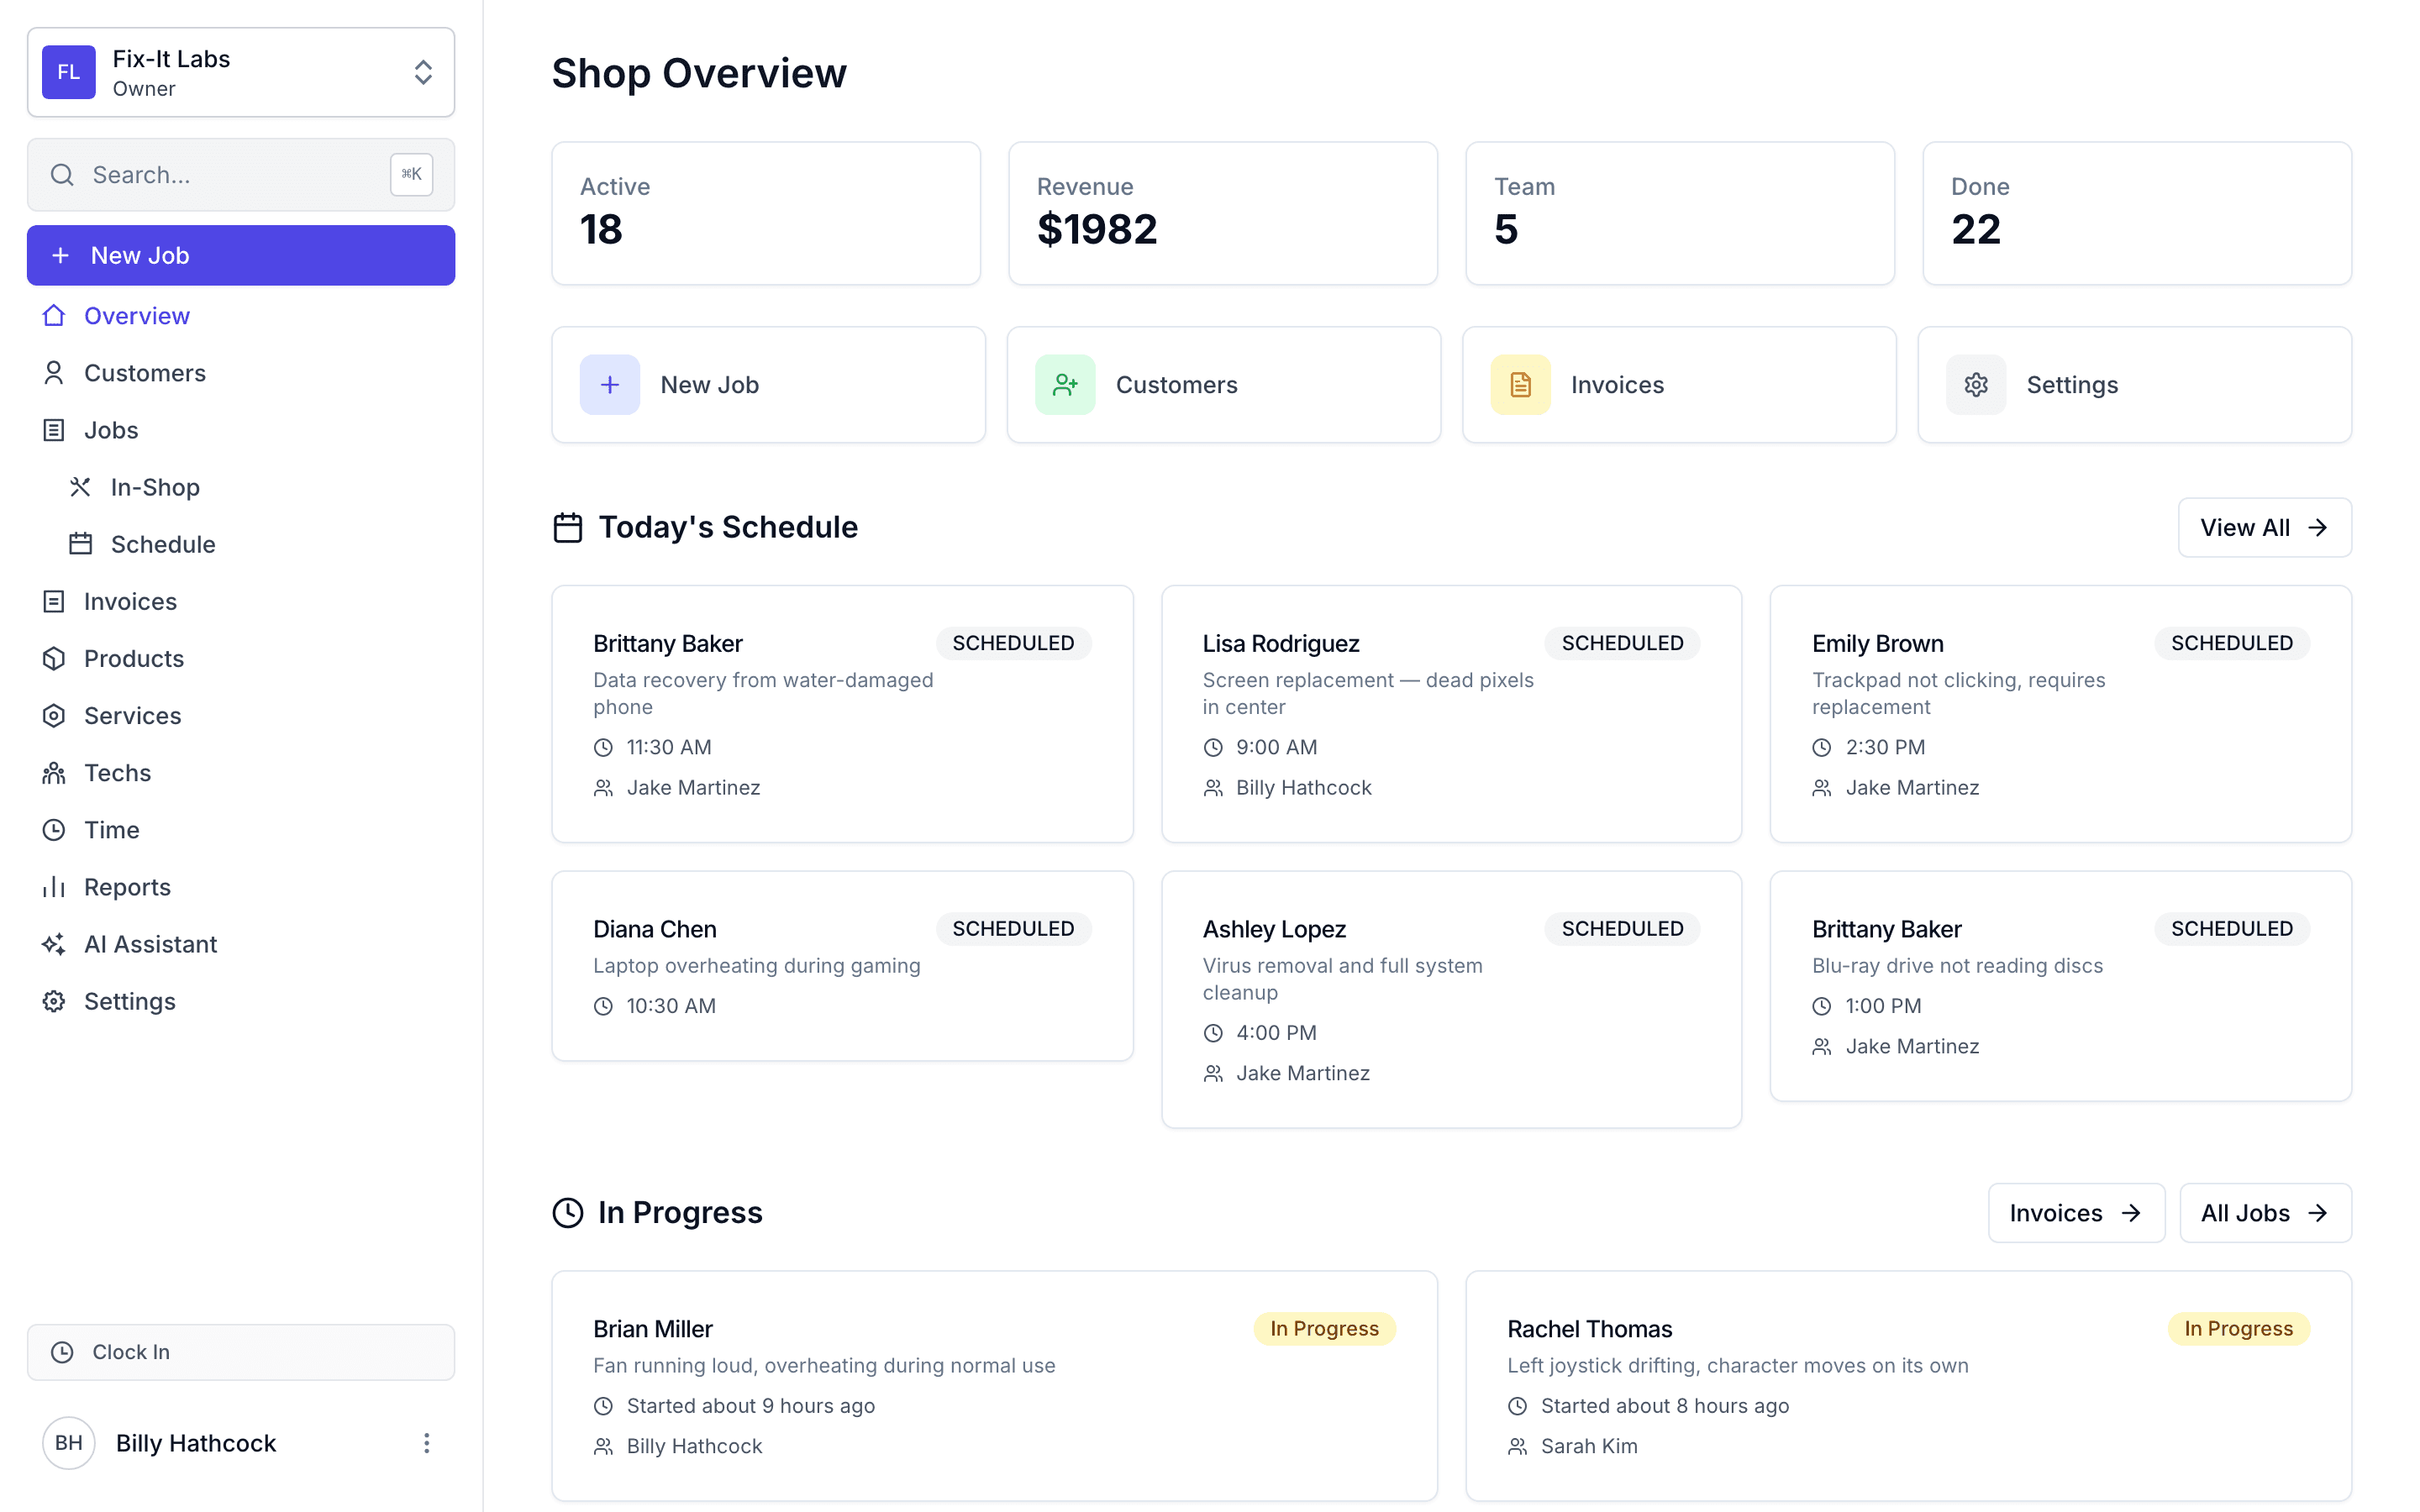The width and height of the screenshot is (2420, 1512).
Task: Expand View All on Today's Schedule
Action: (x=2264, y=527)
